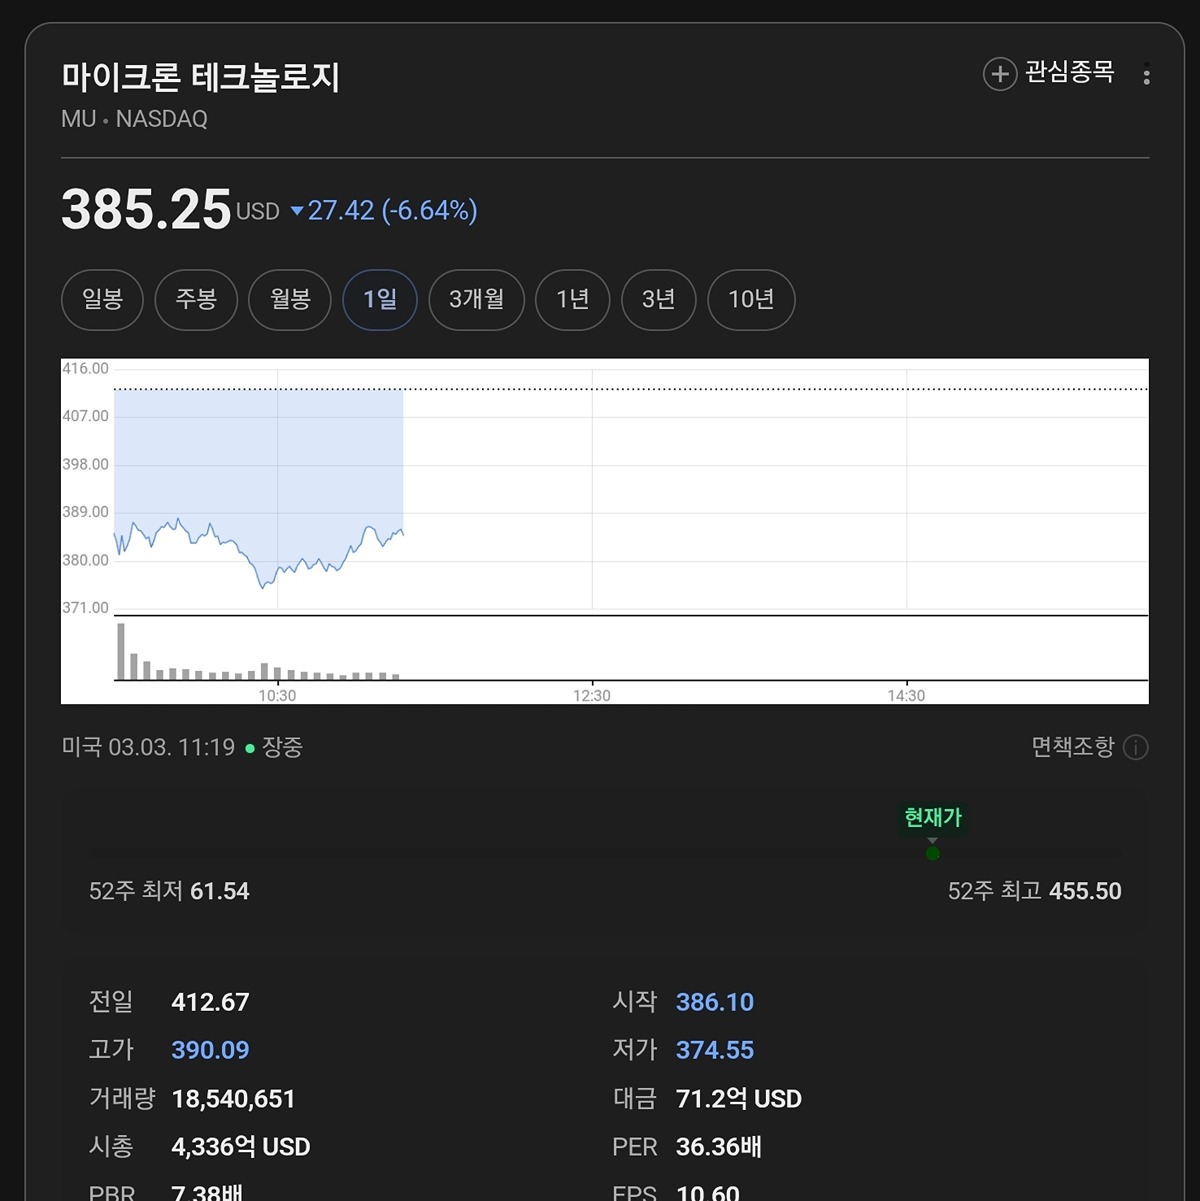
Task: Show the 1년 chart range
Action: (x=573, y=299)
